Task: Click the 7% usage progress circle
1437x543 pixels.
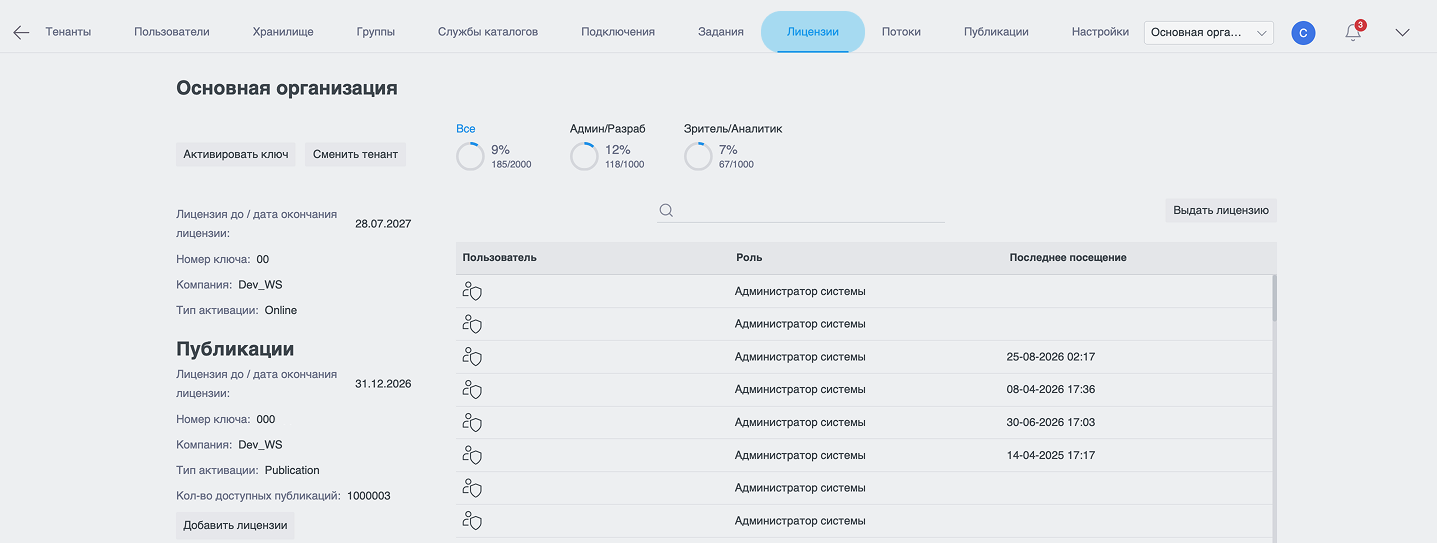Action: tap(698, 156)
